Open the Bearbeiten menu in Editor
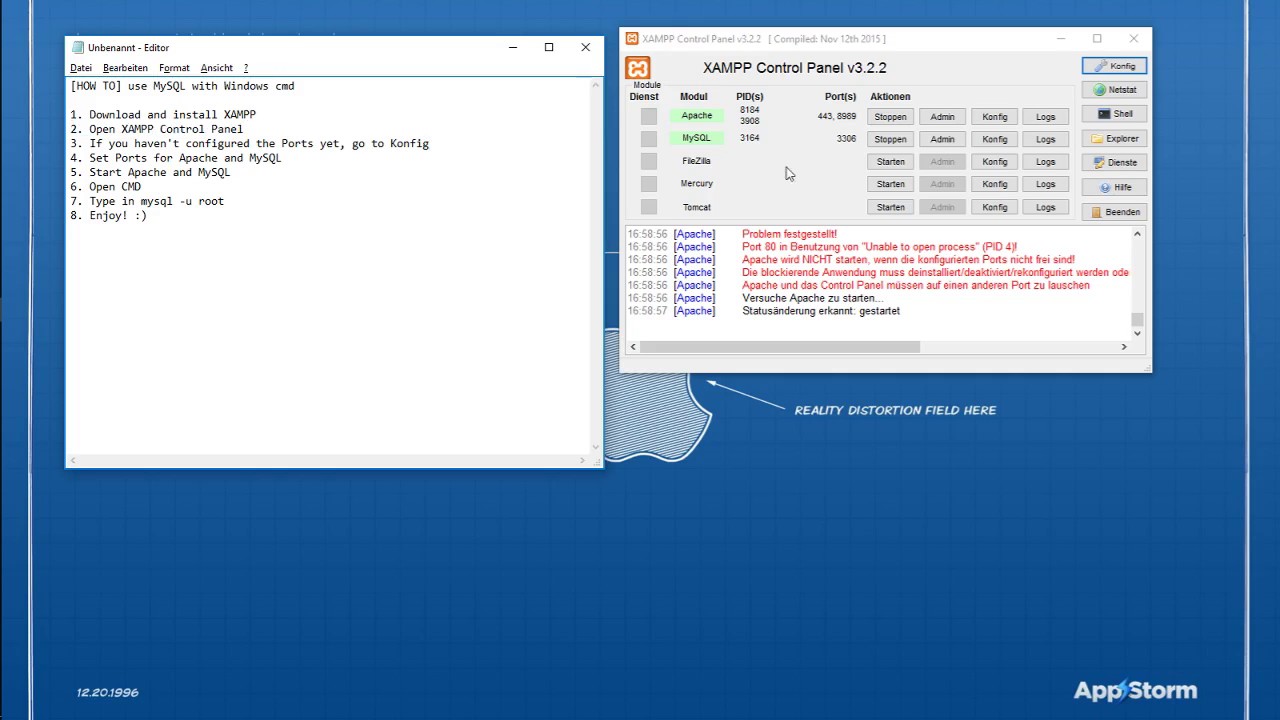 125,68
